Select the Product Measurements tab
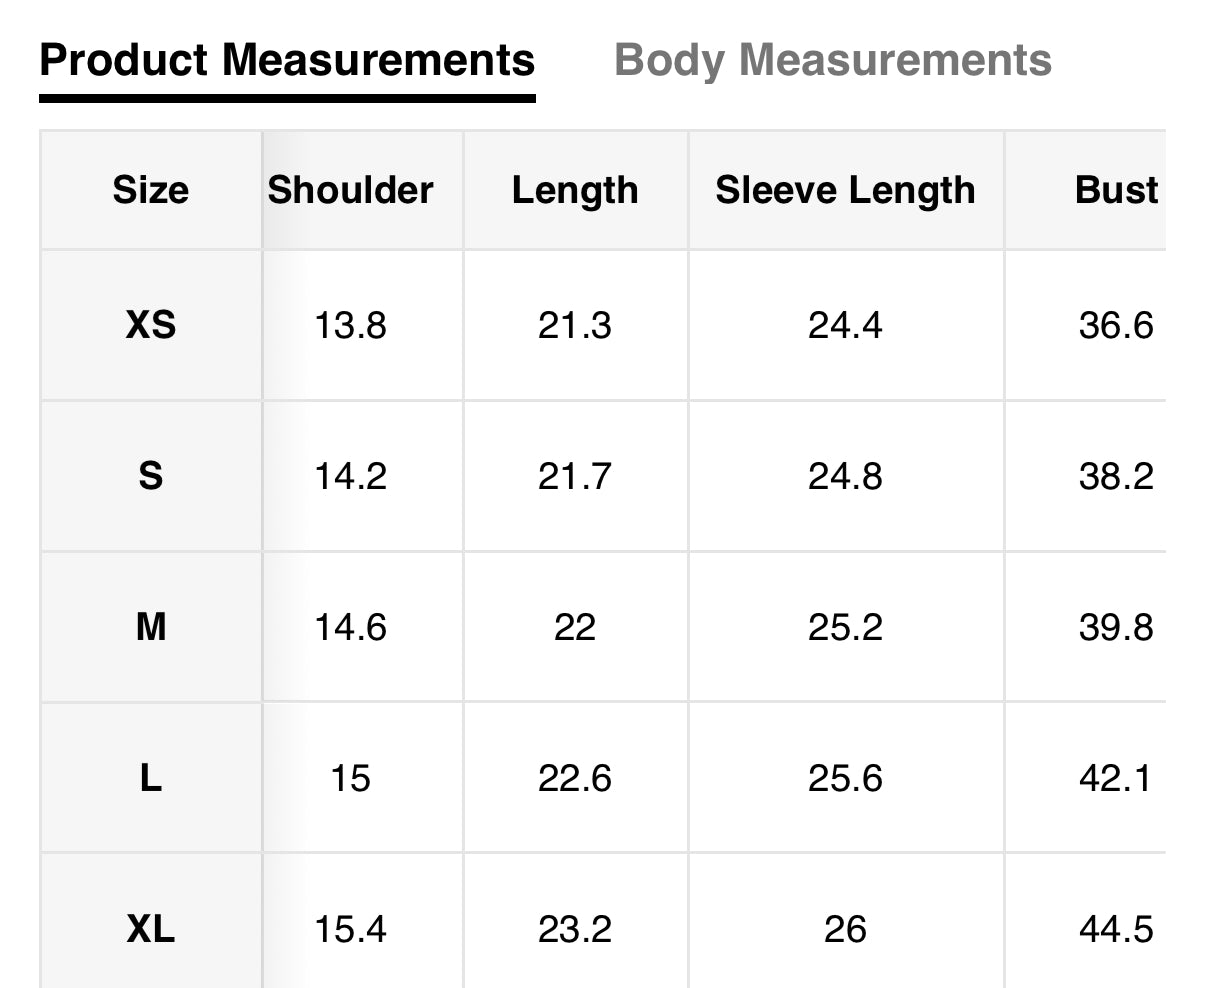The image size is (1206, 988). pos(287,60)
